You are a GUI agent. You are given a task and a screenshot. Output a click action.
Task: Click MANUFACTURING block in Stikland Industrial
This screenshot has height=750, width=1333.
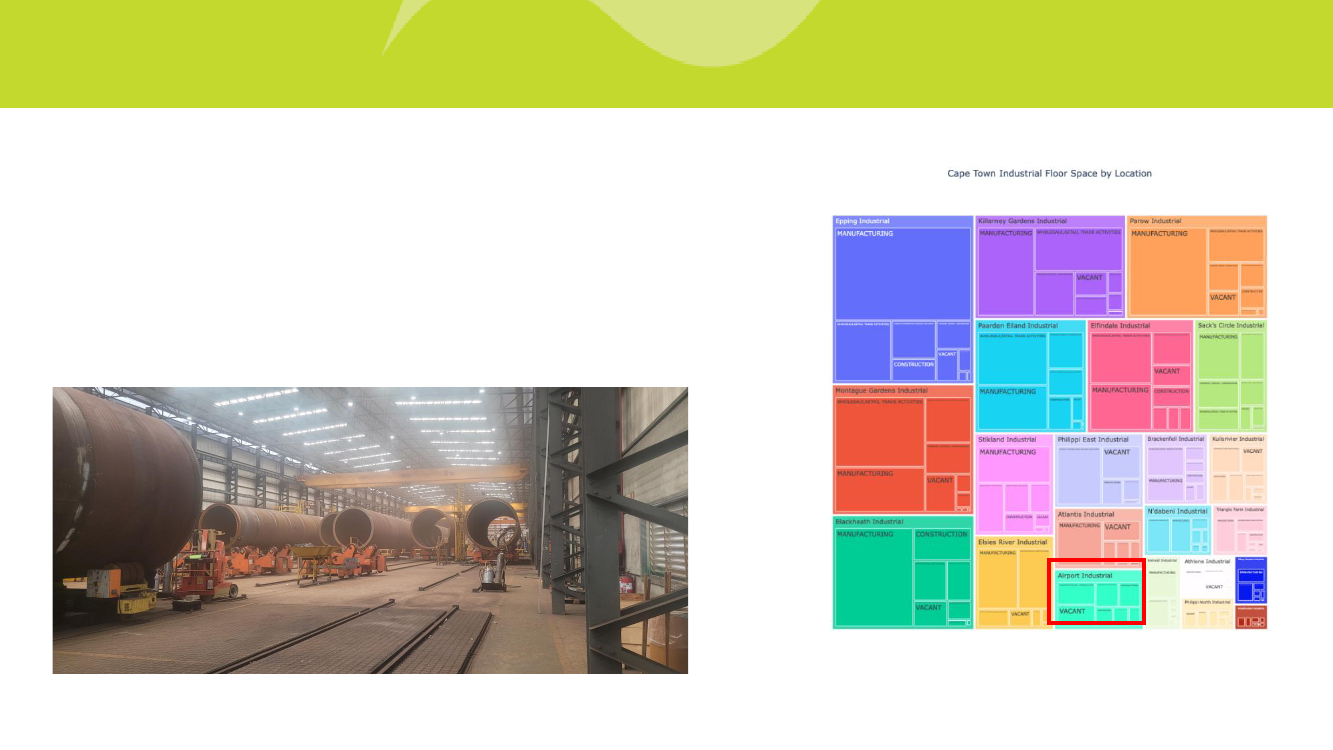click(x=1014, y=465)
